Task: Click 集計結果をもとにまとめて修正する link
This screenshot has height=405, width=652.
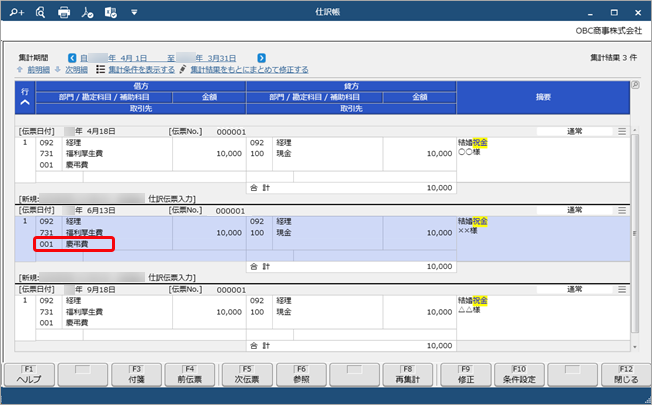Action: pos(249,69)
